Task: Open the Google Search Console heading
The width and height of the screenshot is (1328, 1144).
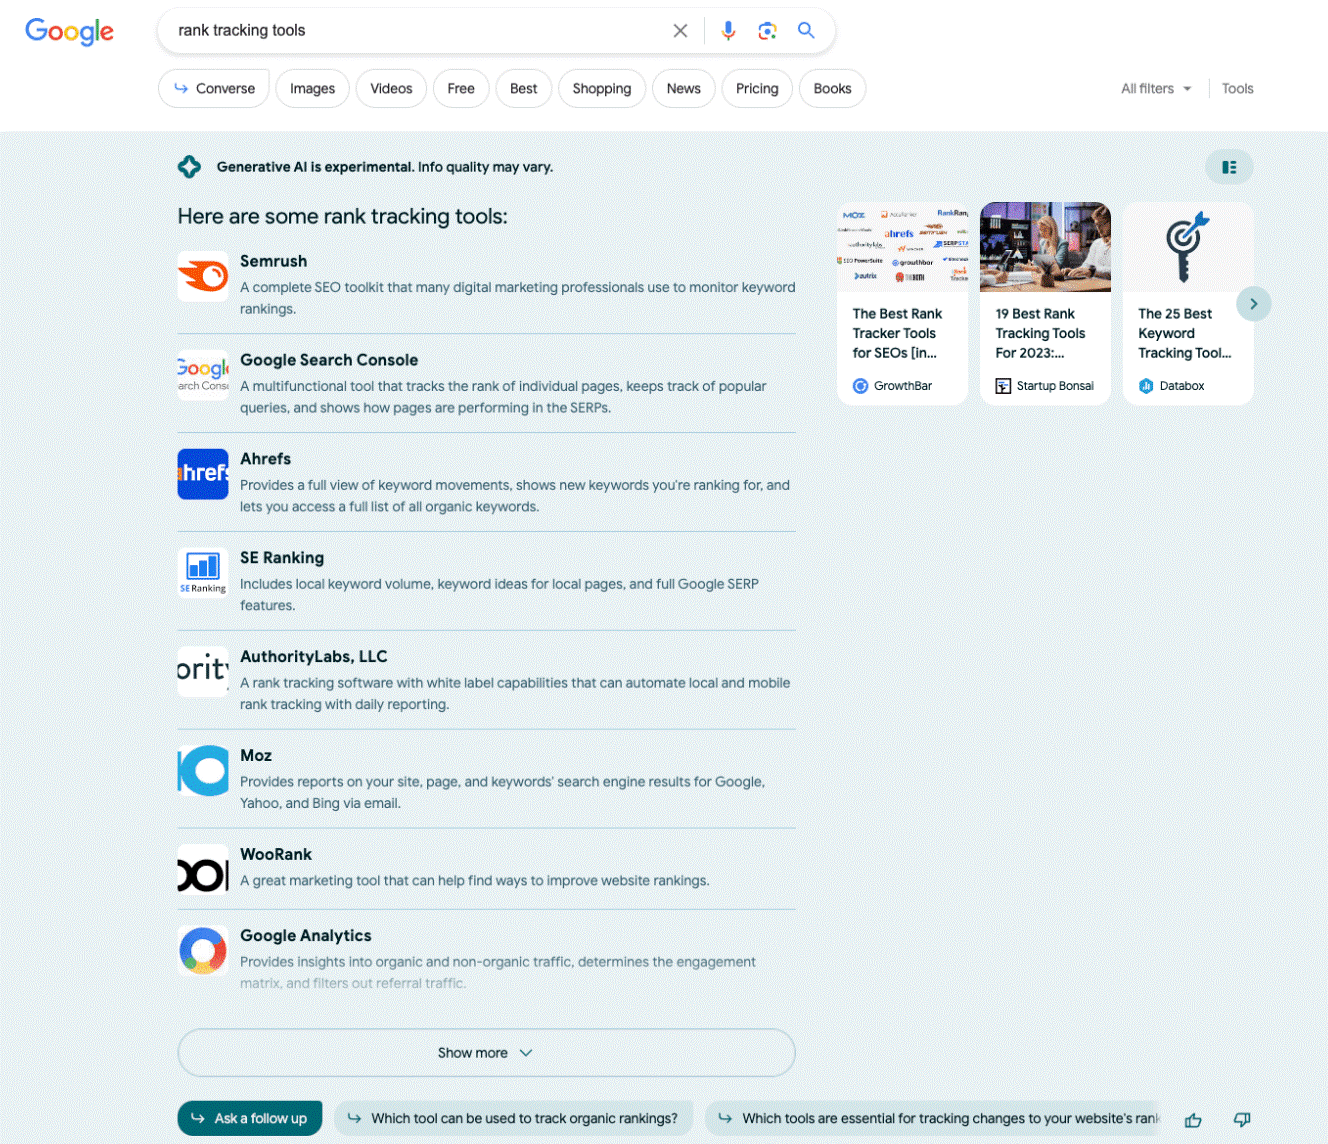Action: pos(329,360)
